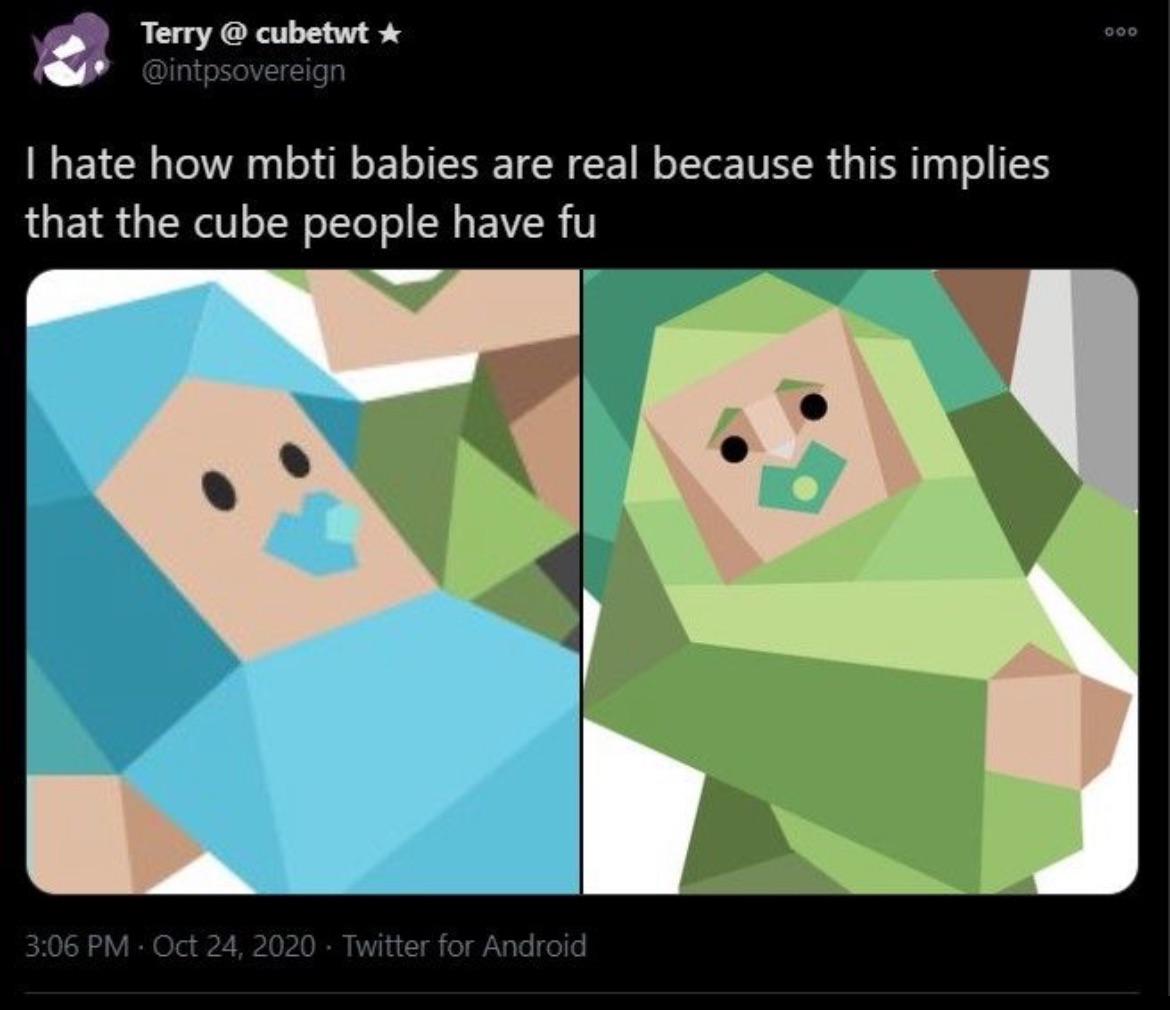Click the green baby's right black eye
Image resolution: width=1170 pixels, height=1010 pixels.
point(814,405)
